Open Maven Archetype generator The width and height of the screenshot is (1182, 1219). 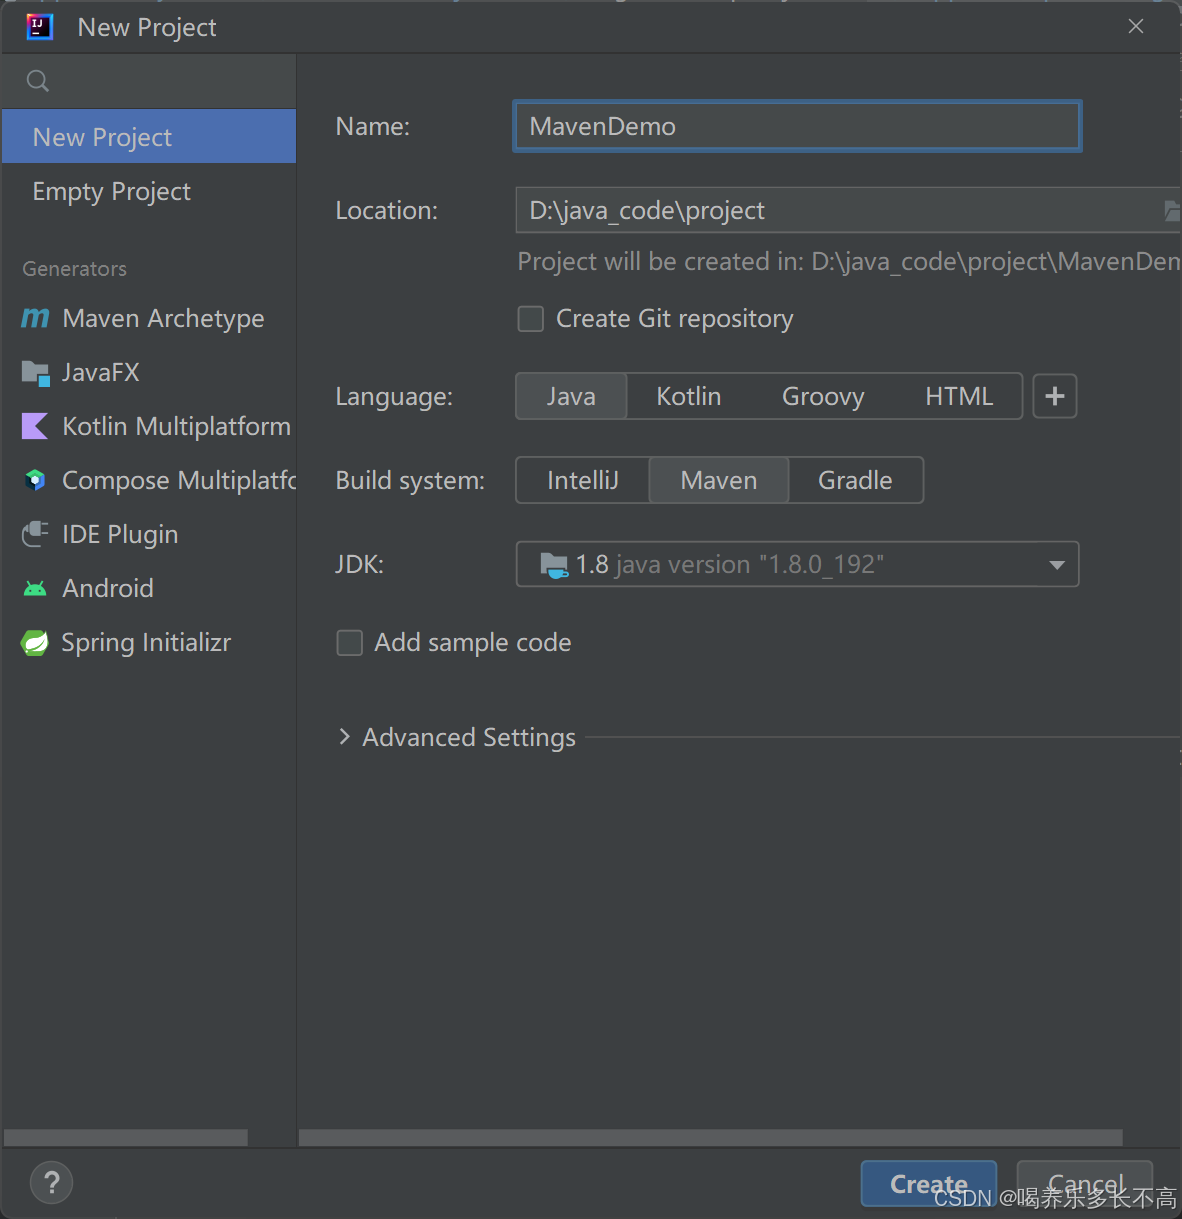[148, 318]
